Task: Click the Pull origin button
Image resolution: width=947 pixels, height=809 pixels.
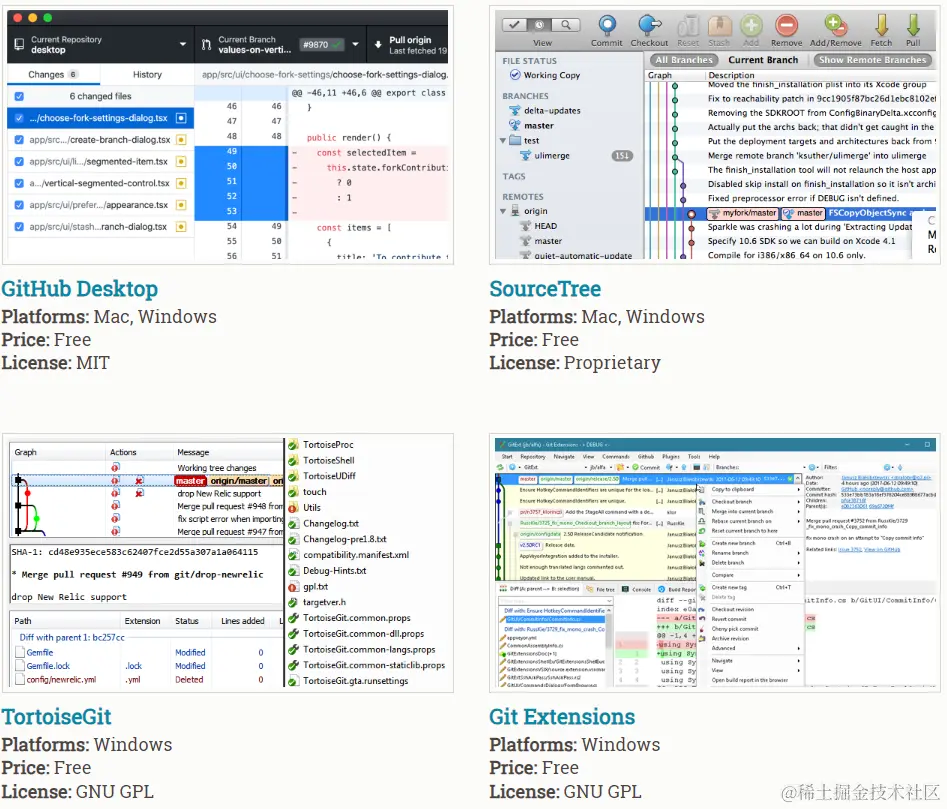Action: pyautogui.click(x=408, y=44)
